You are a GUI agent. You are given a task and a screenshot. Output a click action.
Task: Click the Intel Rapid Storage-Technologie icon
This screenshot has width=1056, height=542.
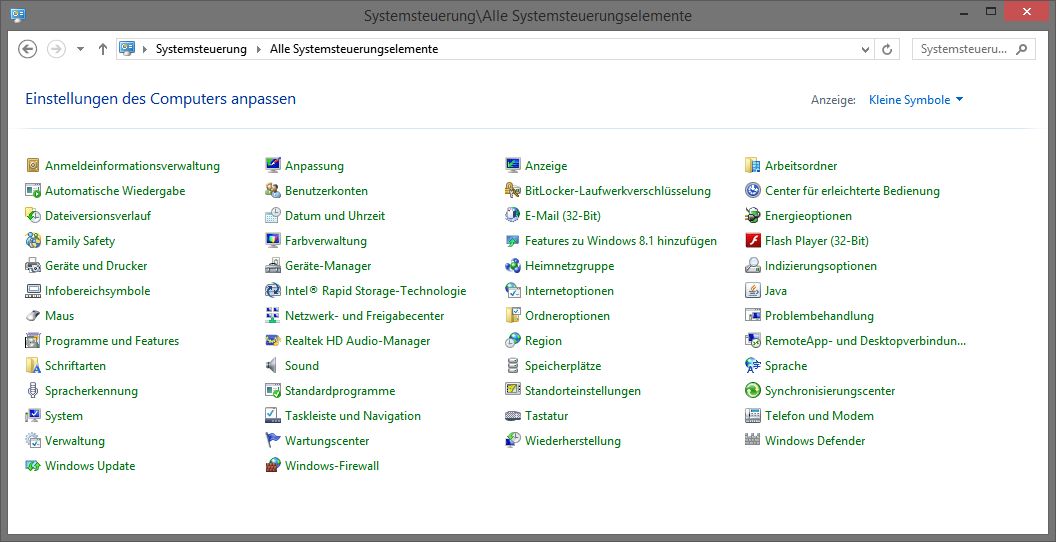(273, 291)
